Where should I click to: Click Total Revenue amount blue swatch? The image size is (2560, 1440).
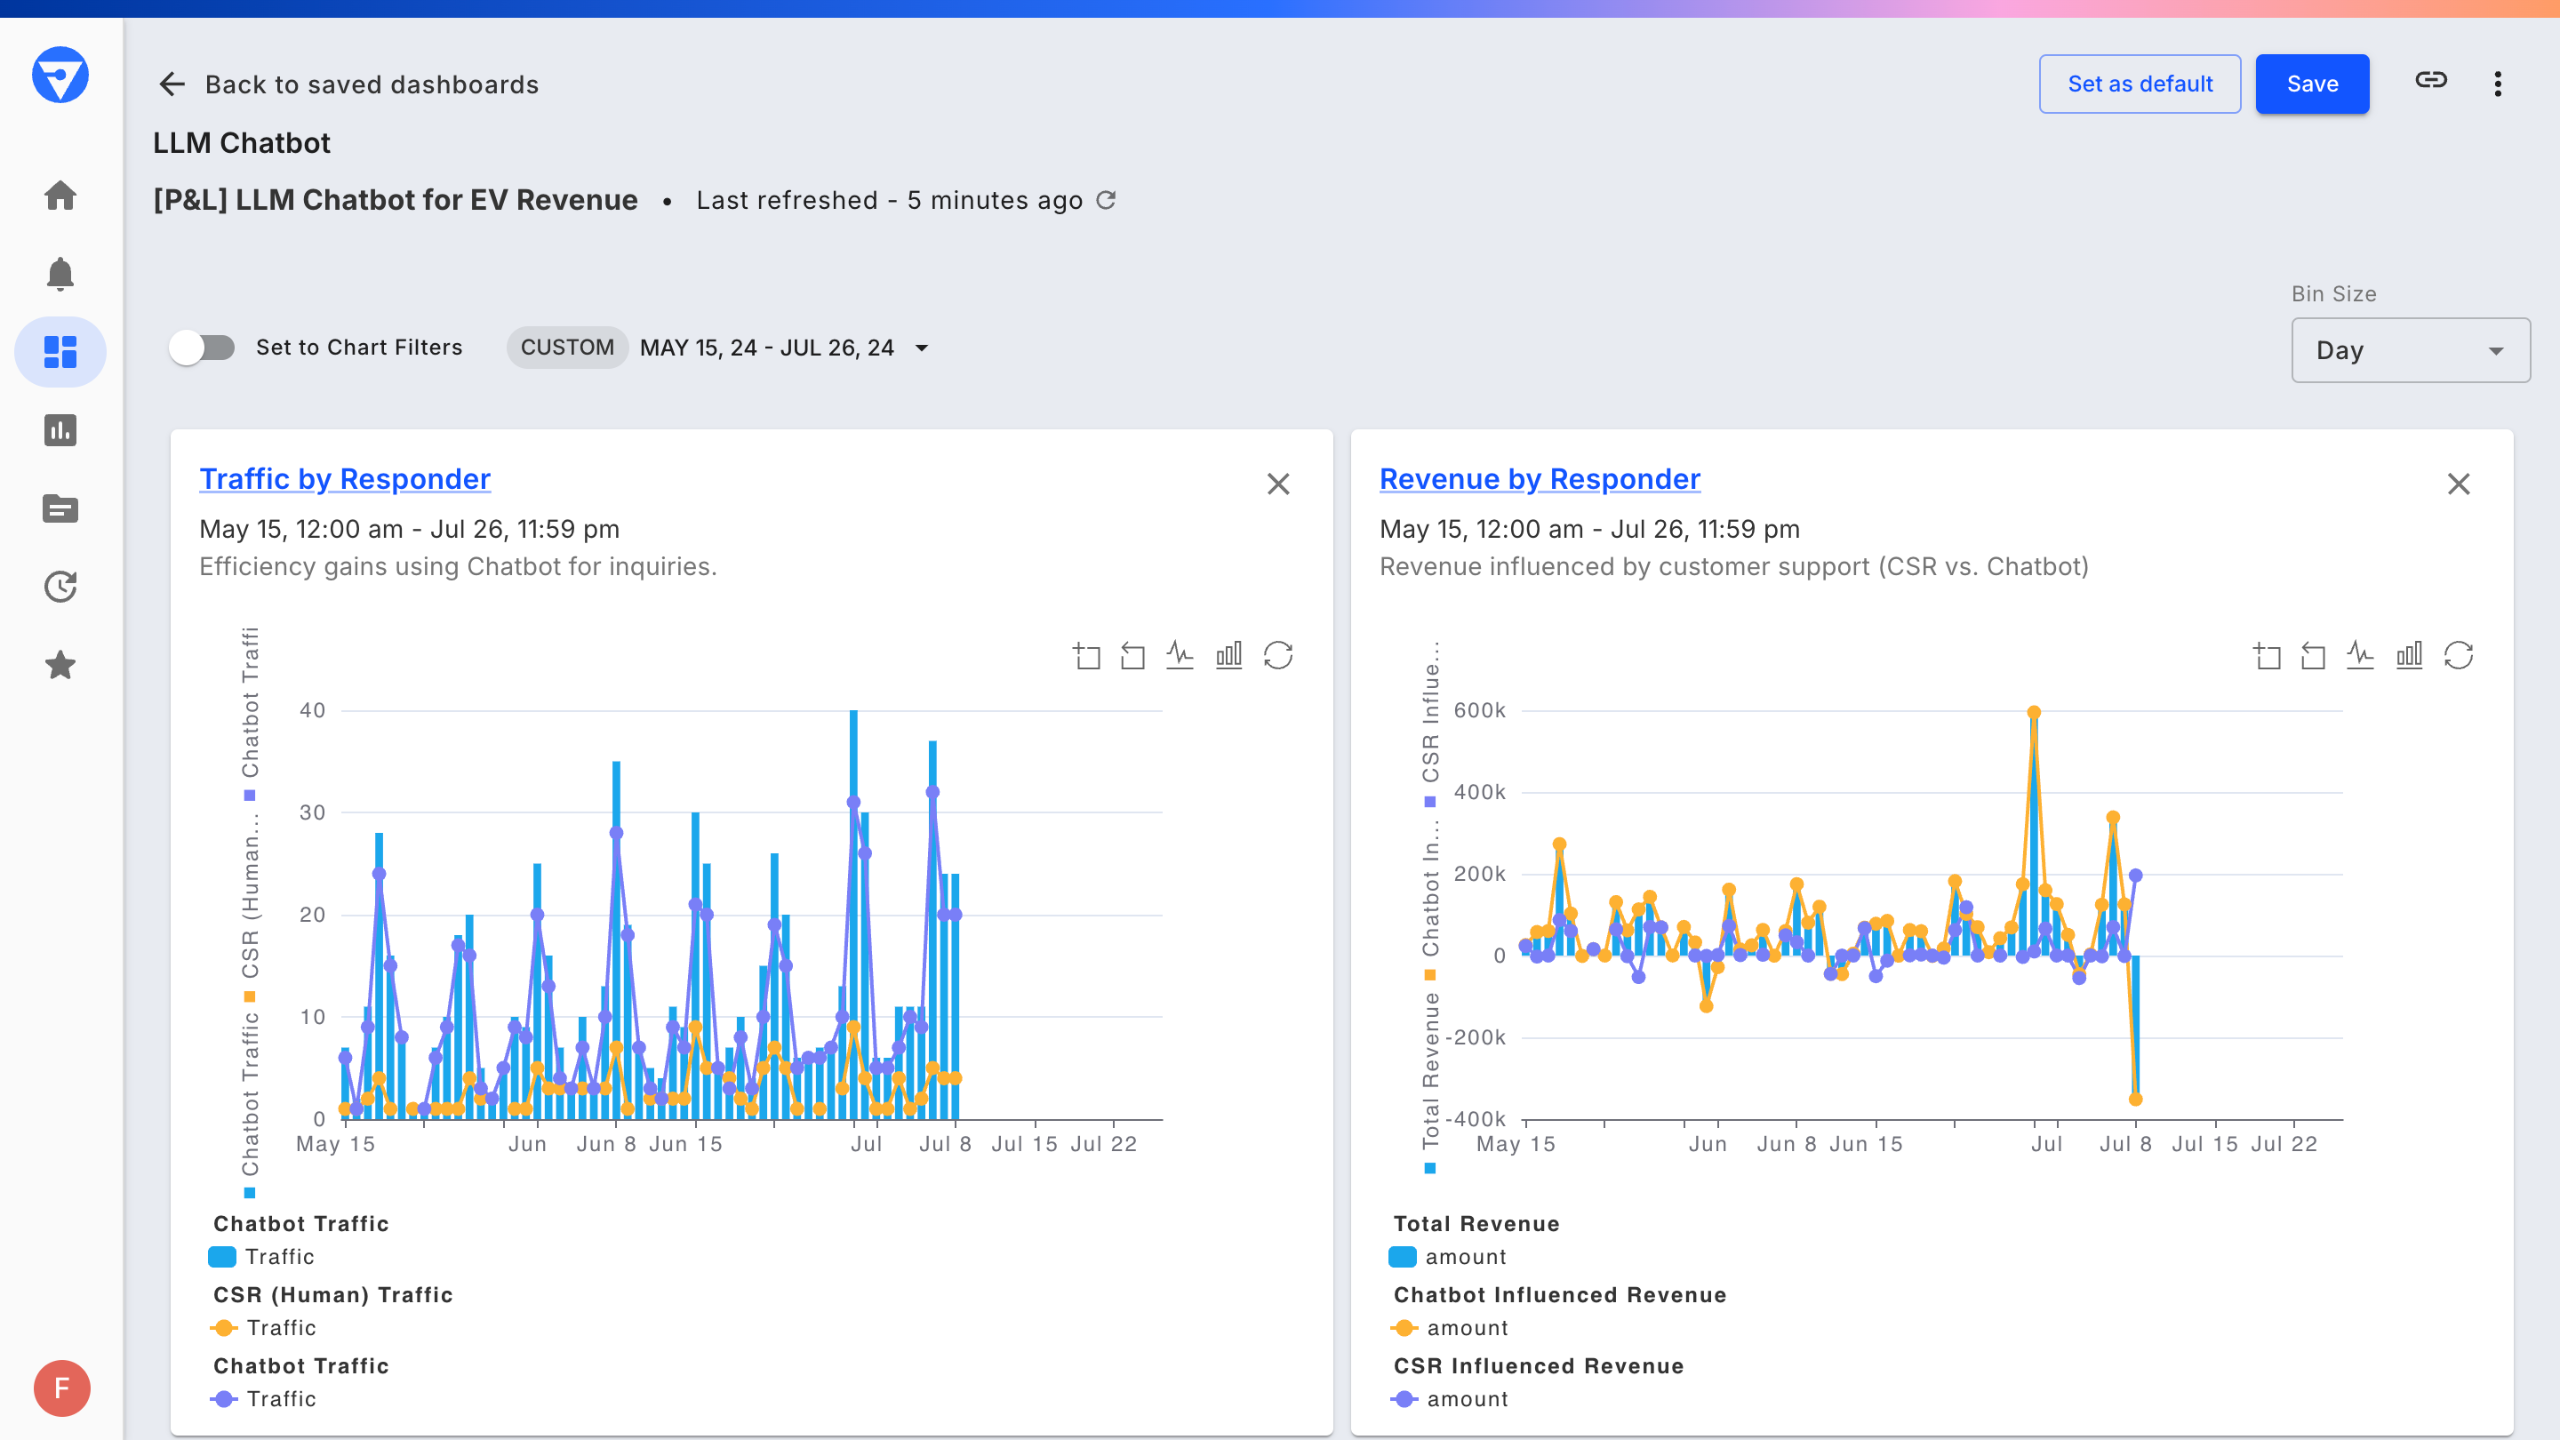pos(1402,1257)
